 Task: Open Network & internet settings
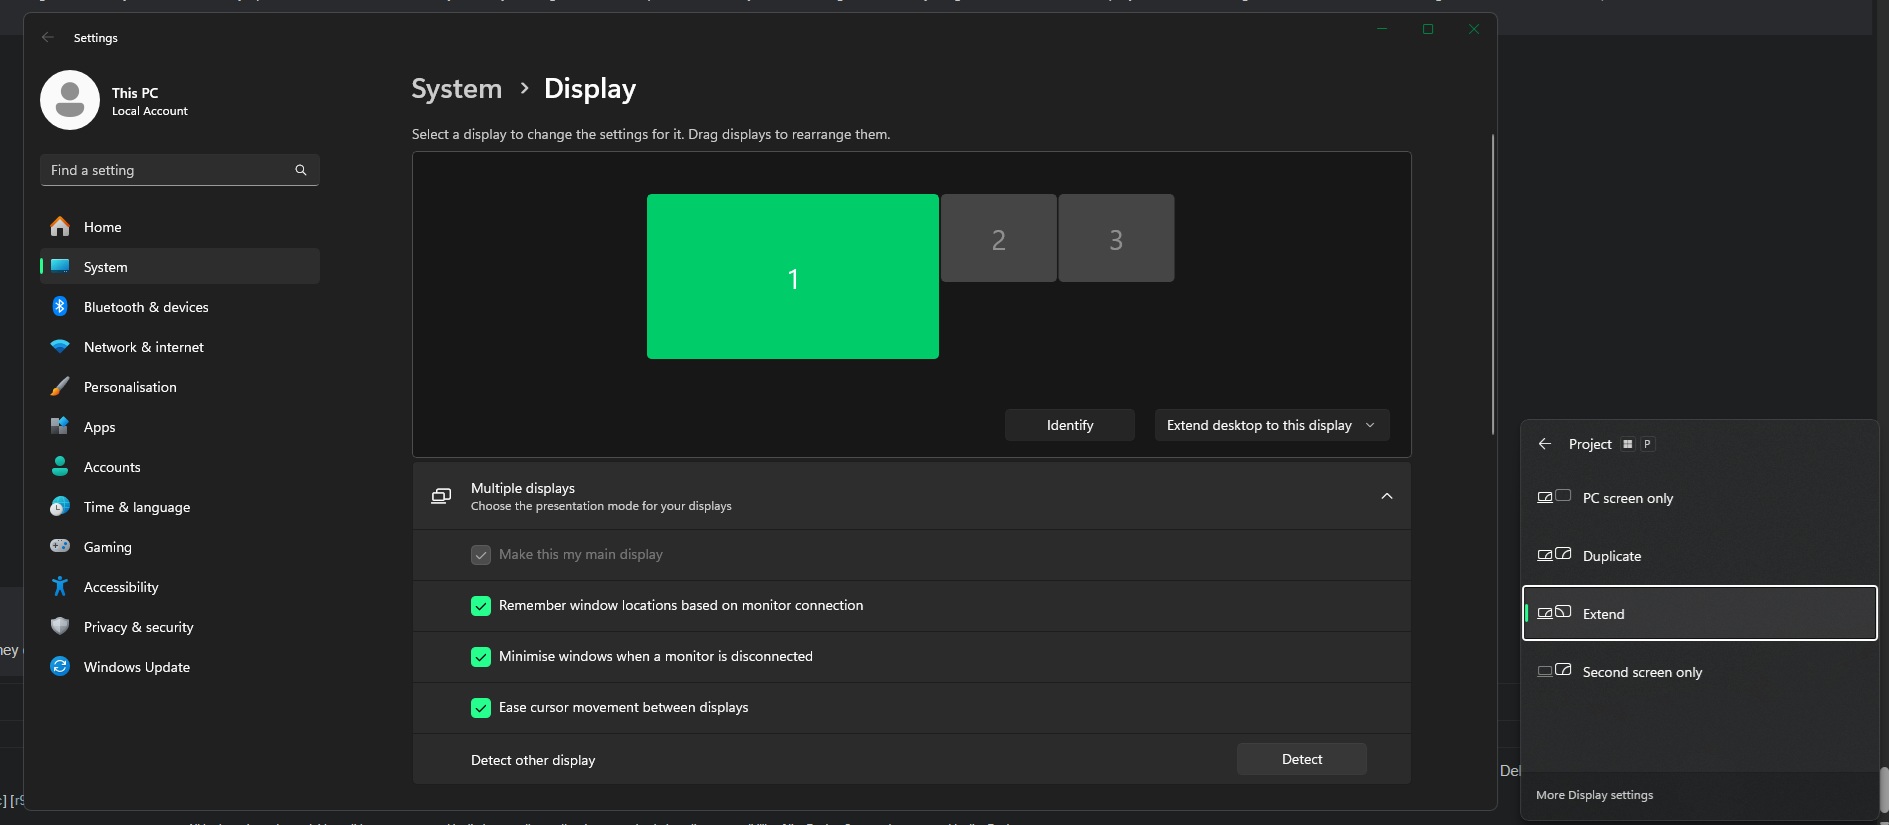point(180,347)
